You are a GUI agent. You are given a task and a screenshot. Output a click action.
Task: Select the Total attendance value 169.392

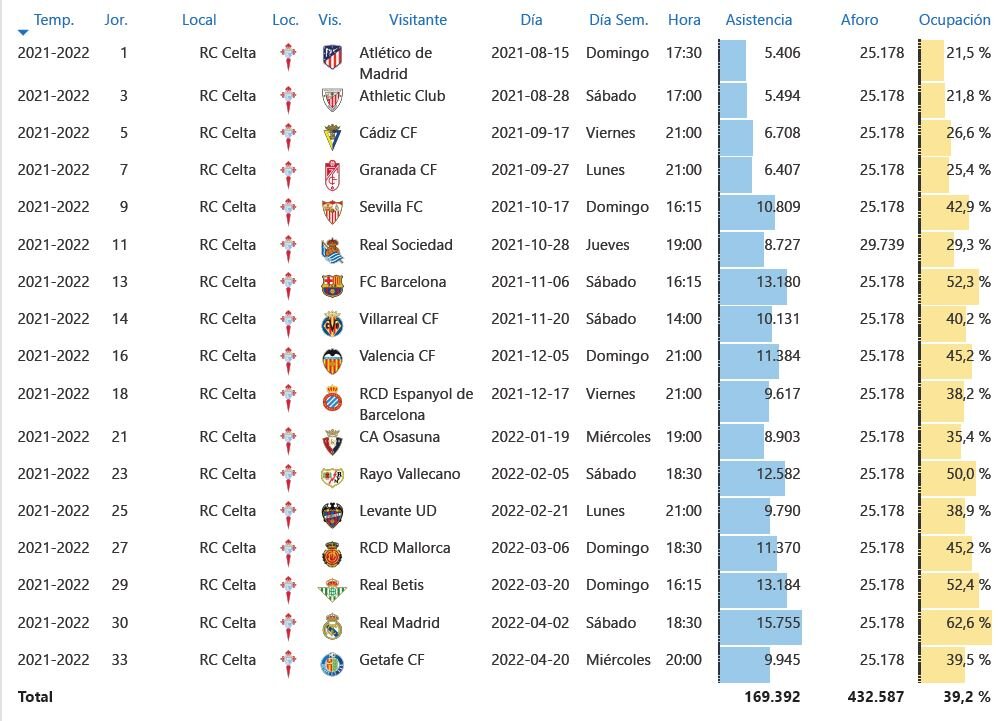pyautogui.click(x=772, y=697)
